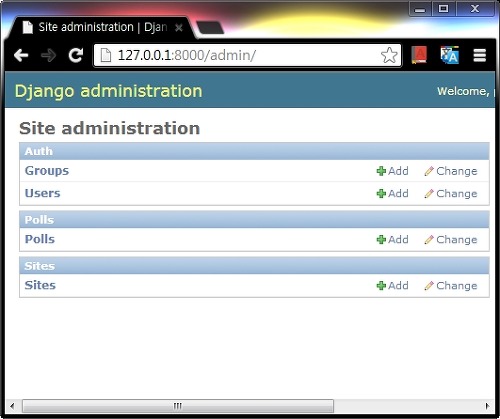
Task: Open the Users model link
Action: coord(42,193)
